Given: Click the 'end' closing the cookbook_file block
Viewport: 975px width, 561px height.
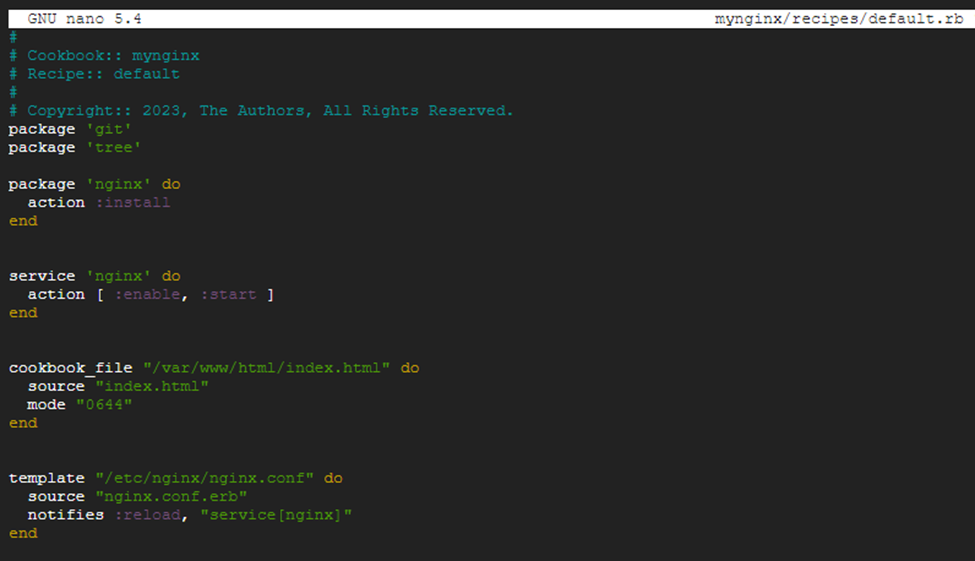Looking at the screenshot, I should 23,423.
